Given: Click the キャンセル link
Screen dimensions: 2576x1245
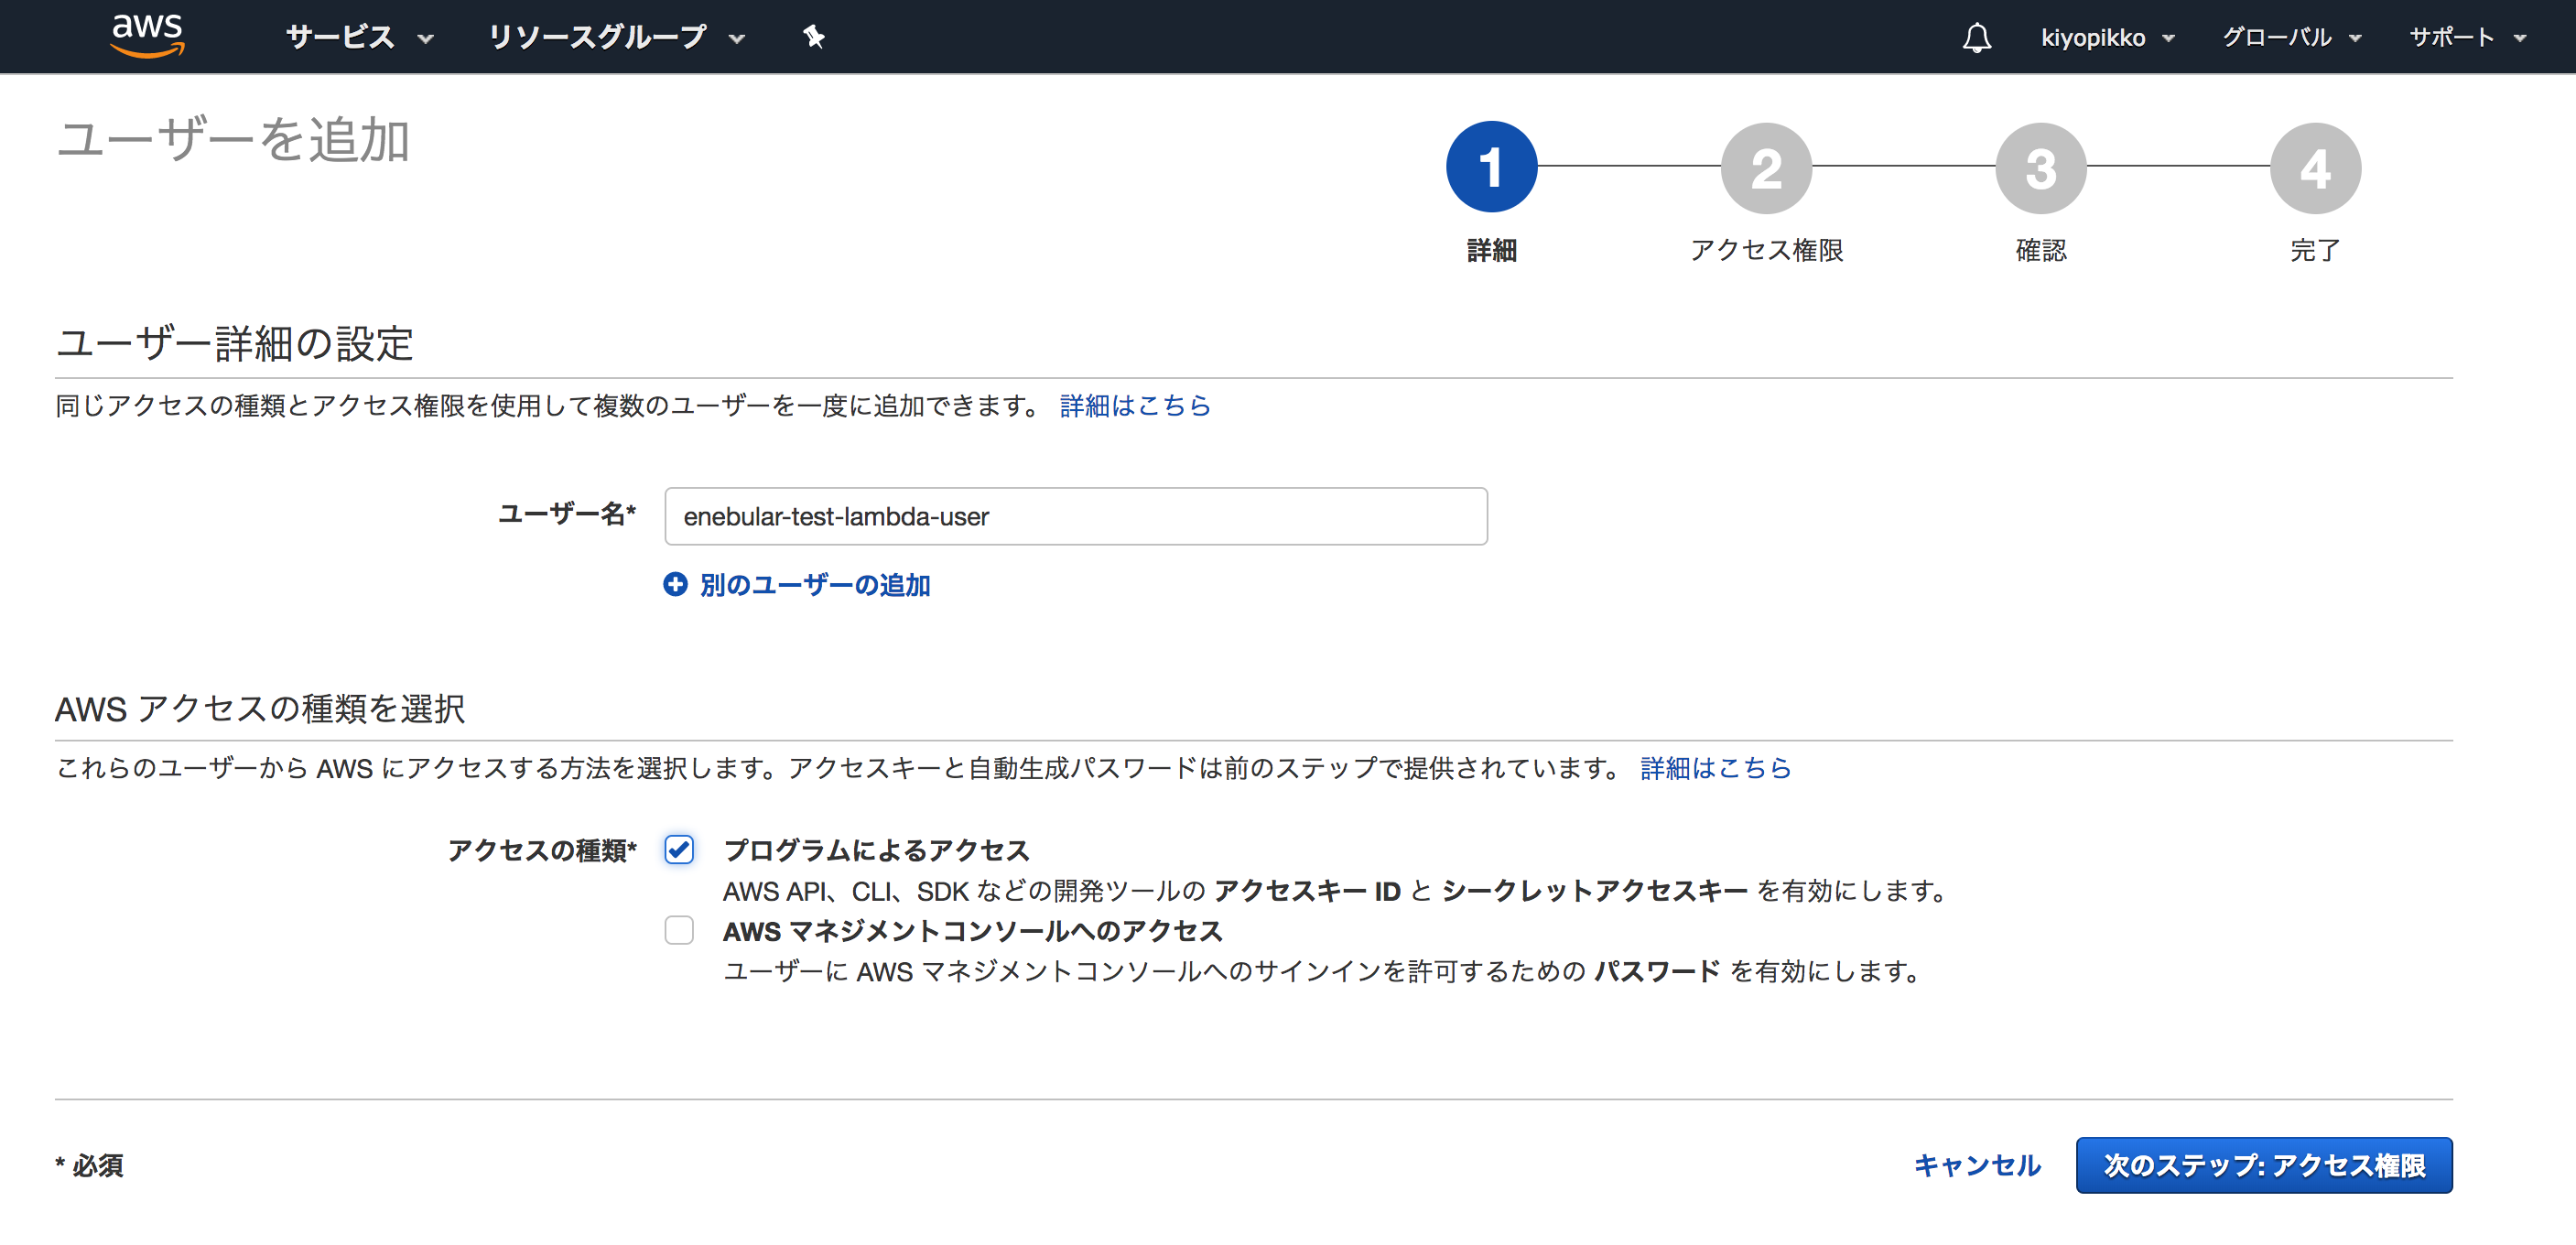Looking at the screenshot, I should [x=1976, y=1165].
